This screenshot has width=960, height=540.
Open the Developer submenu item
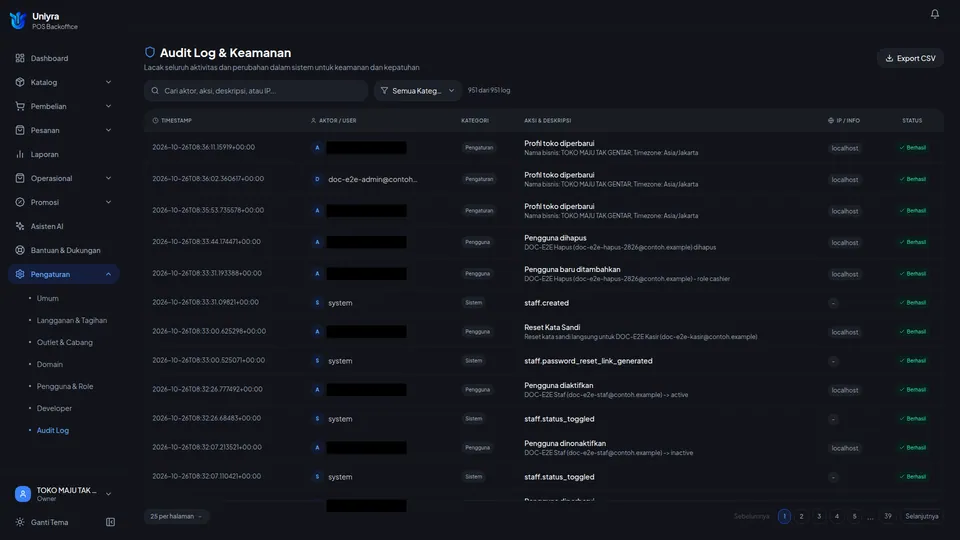[54, 408]
